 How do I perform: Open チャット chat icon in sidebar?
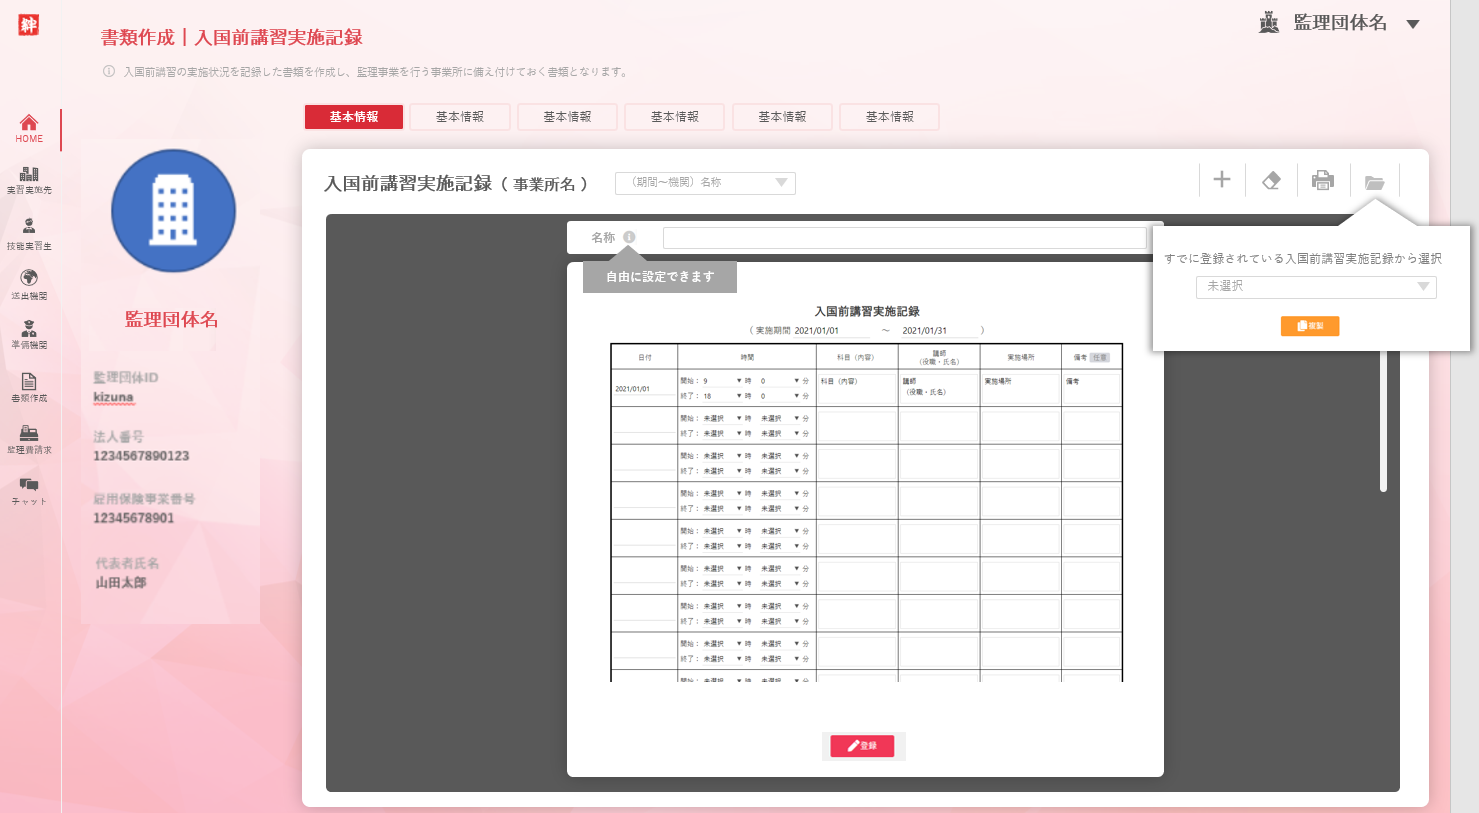coord(29,490)
